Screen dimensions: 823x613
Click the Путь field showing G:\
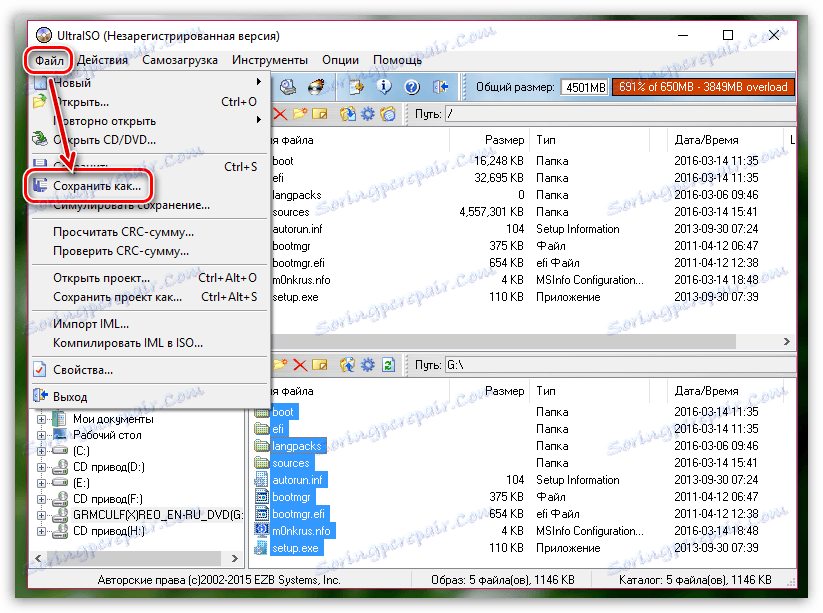click(x=620, y=365)
